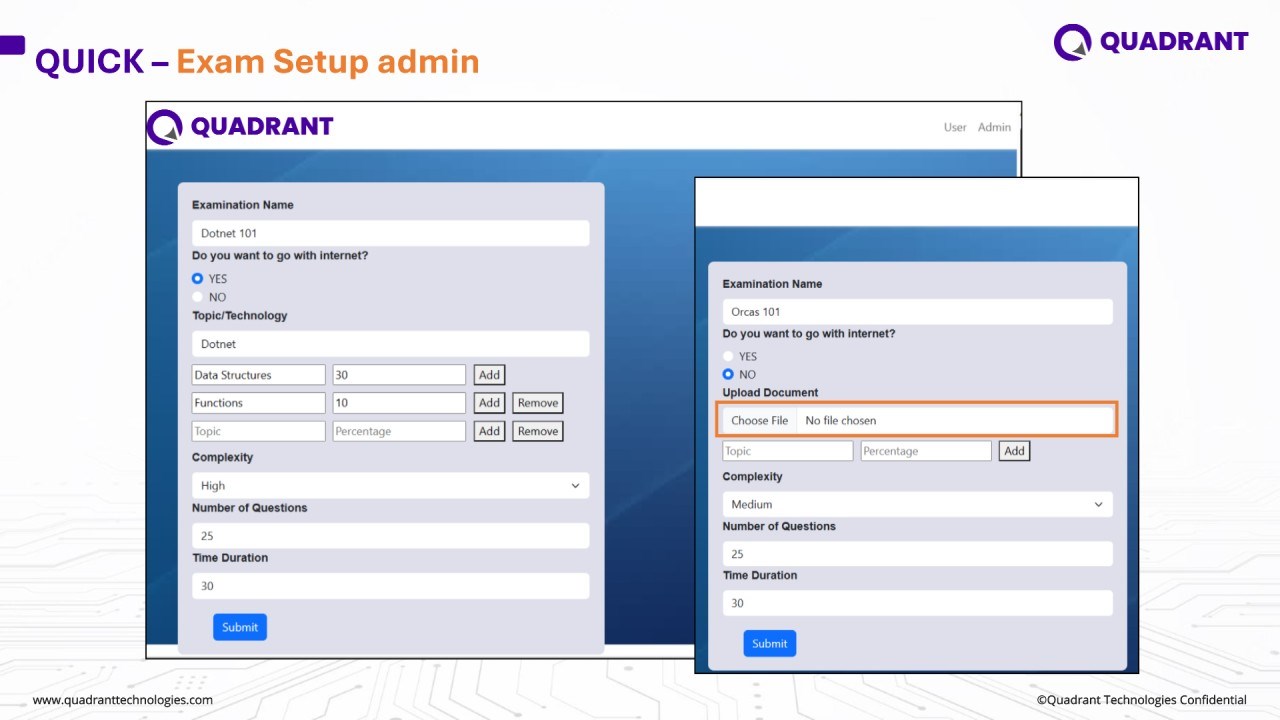
Task: Submit the Orcas 101 exam form
Action: point(770,644)
